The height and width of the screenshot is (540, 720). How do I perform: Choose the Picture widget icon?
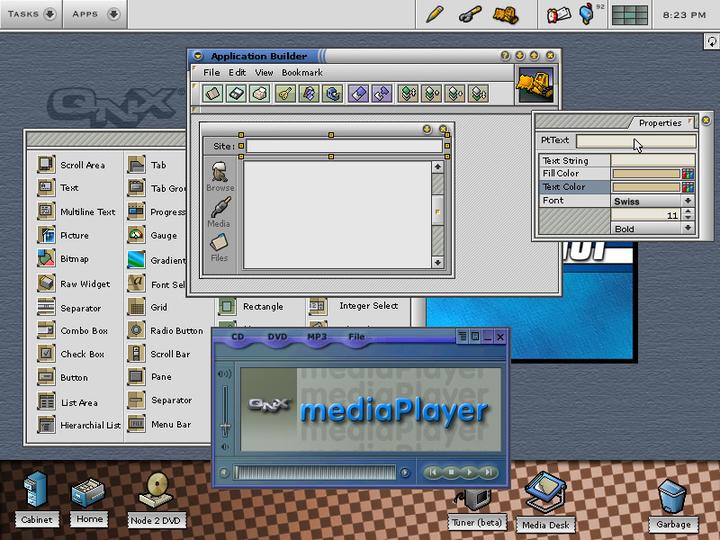click(x=46, y=235)
